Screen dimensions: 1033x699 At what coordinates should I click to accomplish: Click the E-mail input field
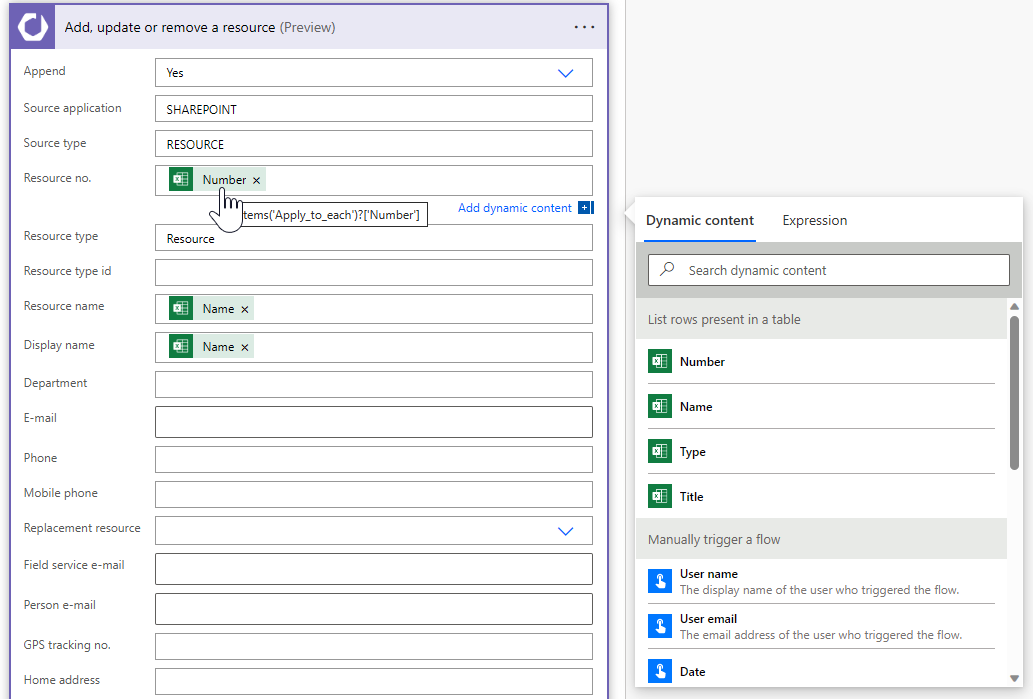[x=373, y=422]
